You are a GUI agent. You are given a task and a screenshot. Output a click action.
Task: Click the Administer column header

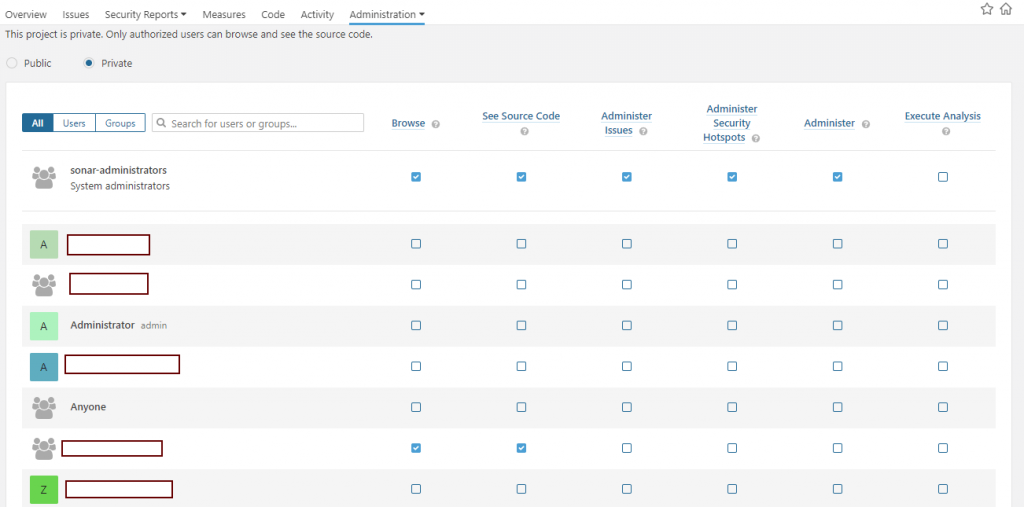829,123
